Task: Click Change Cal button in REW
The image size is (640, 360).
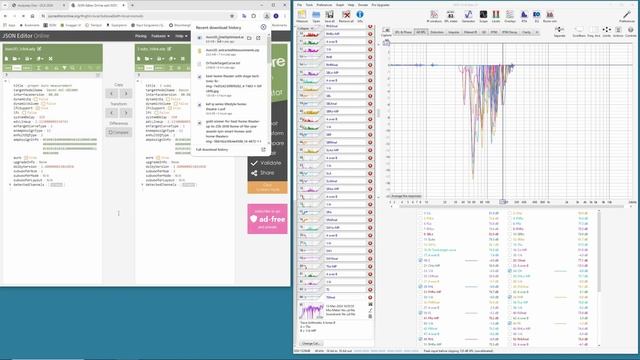Action: [311, 343]
